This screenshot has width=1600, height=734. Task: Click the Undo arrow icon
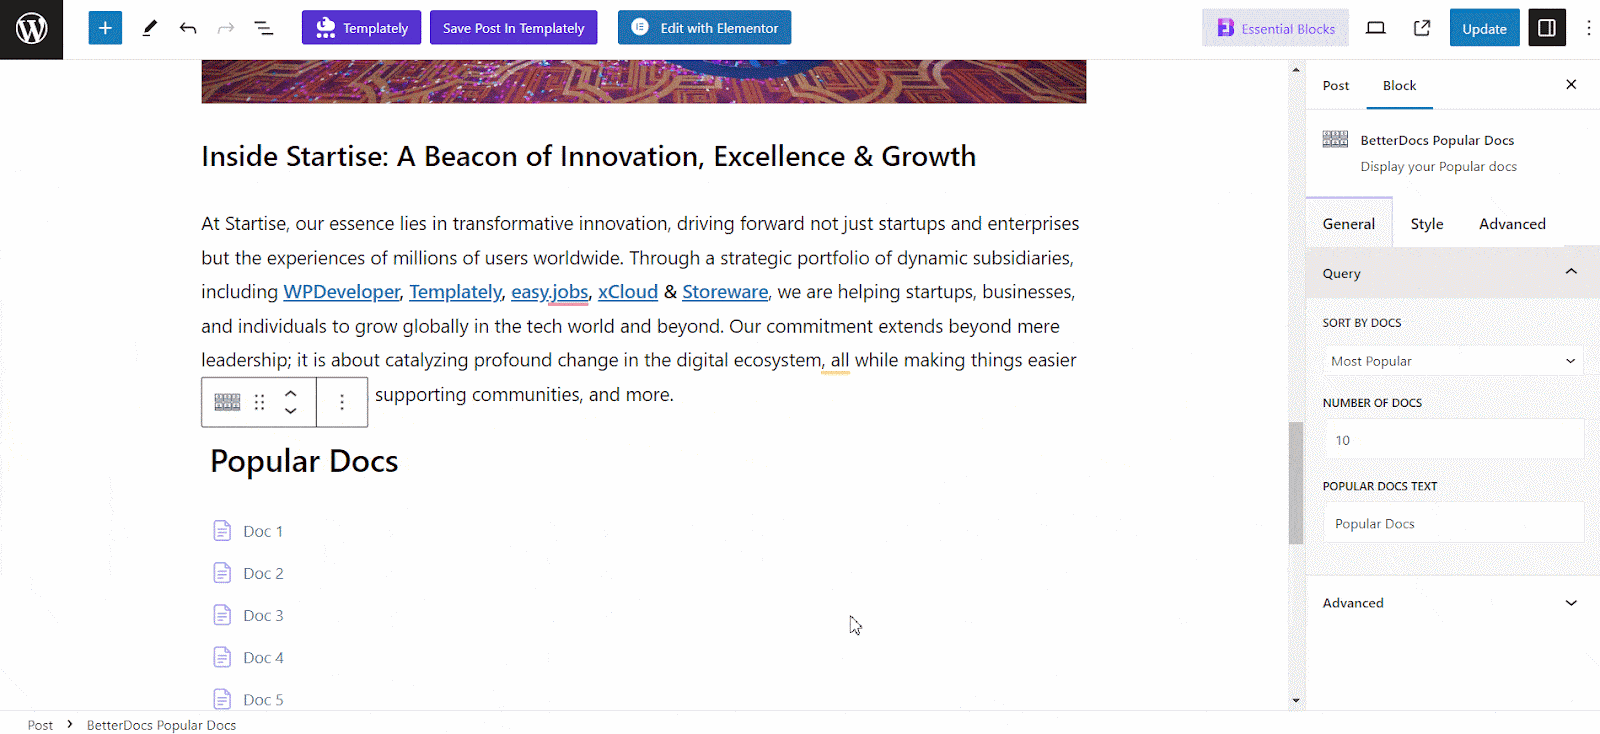point(188,28)
